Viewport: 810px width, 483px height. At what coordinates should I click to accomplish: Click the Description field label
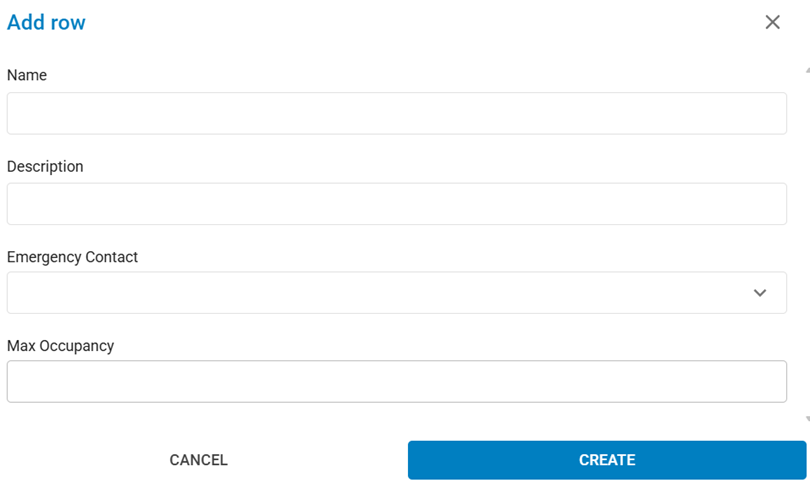tap(45, 166)
